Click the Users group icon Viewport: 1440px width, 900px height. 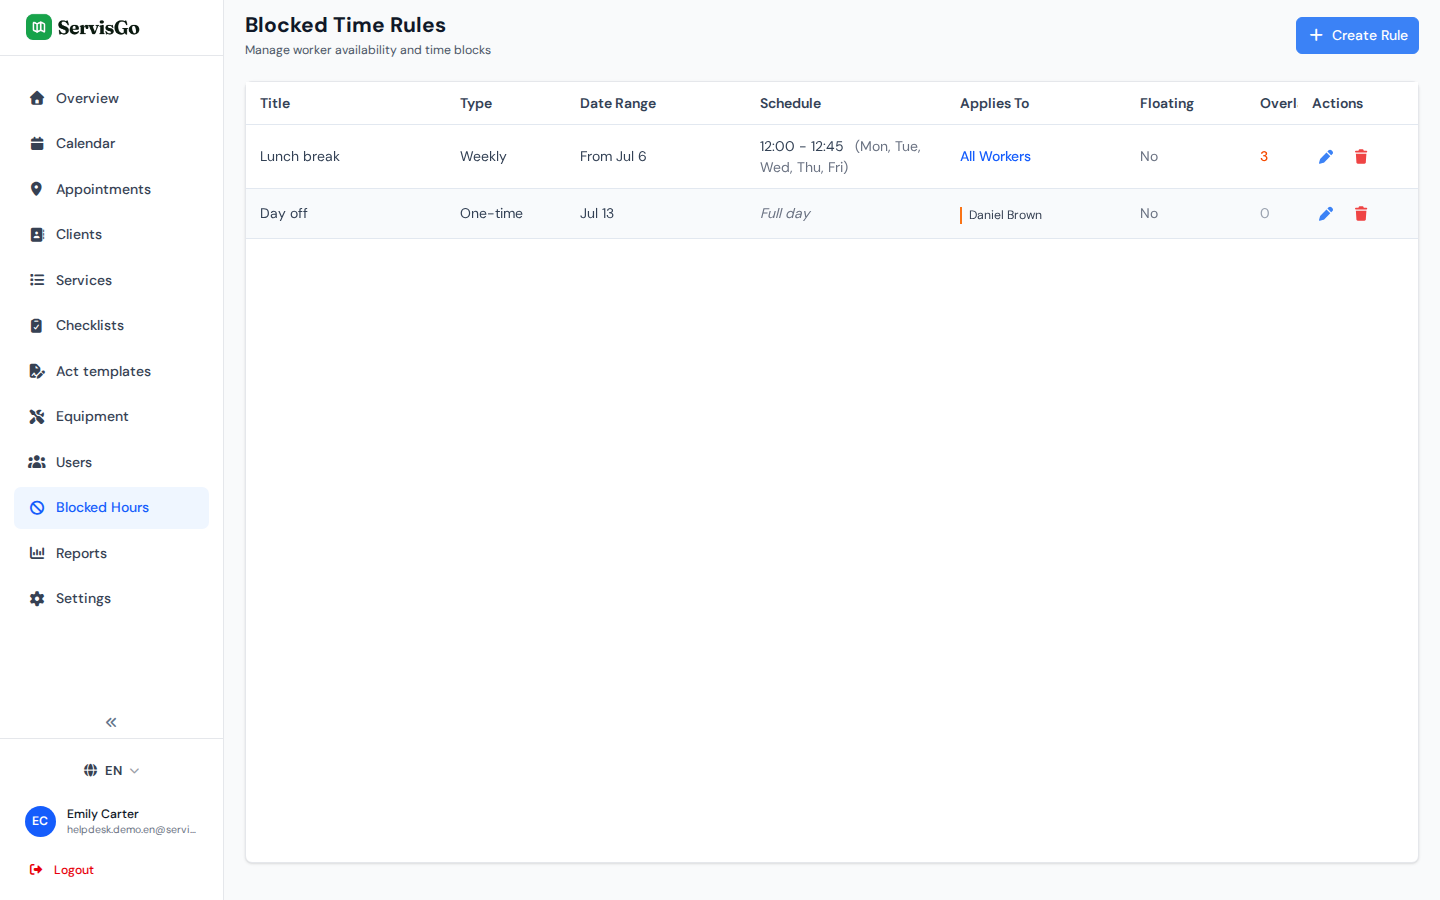click(37, 462)
